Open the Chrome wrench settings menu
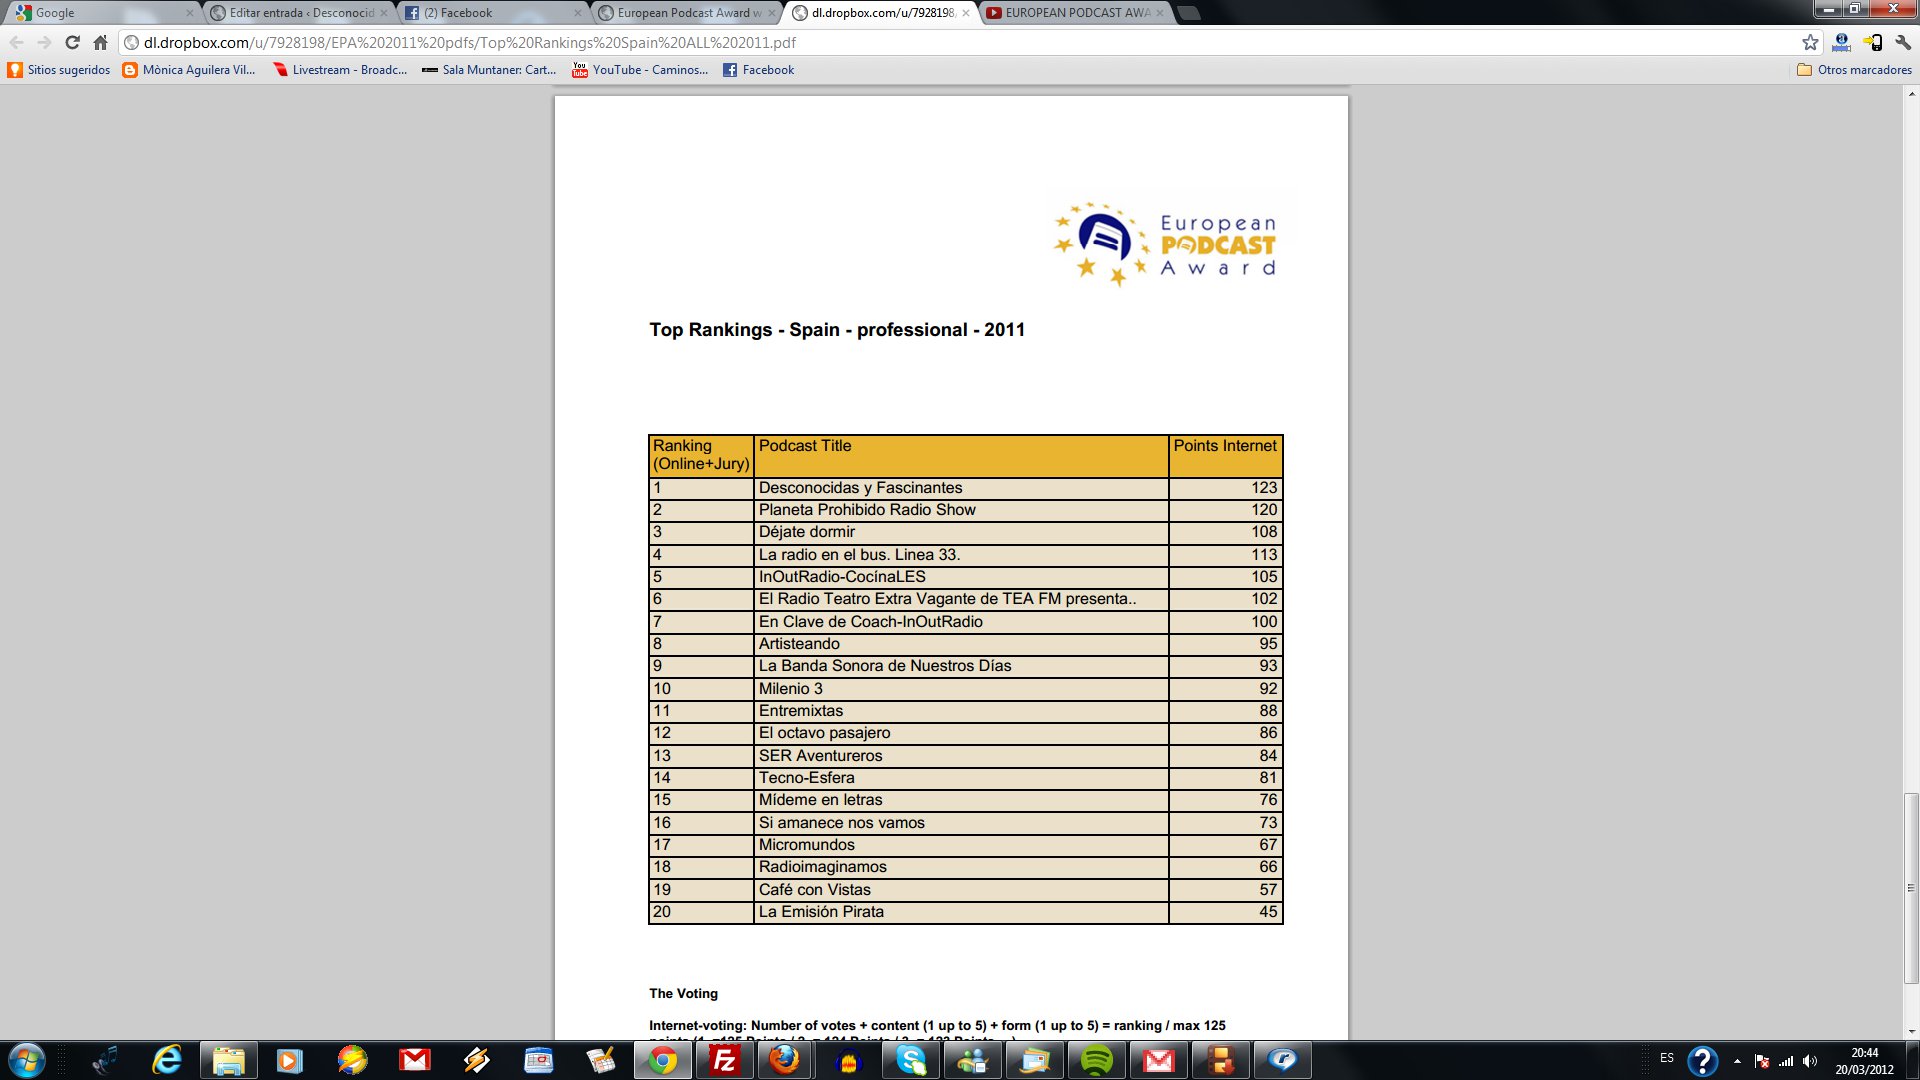The height and width of the screenshot is (1080, 1920). pyautogui.click(x=1902, y=43)
